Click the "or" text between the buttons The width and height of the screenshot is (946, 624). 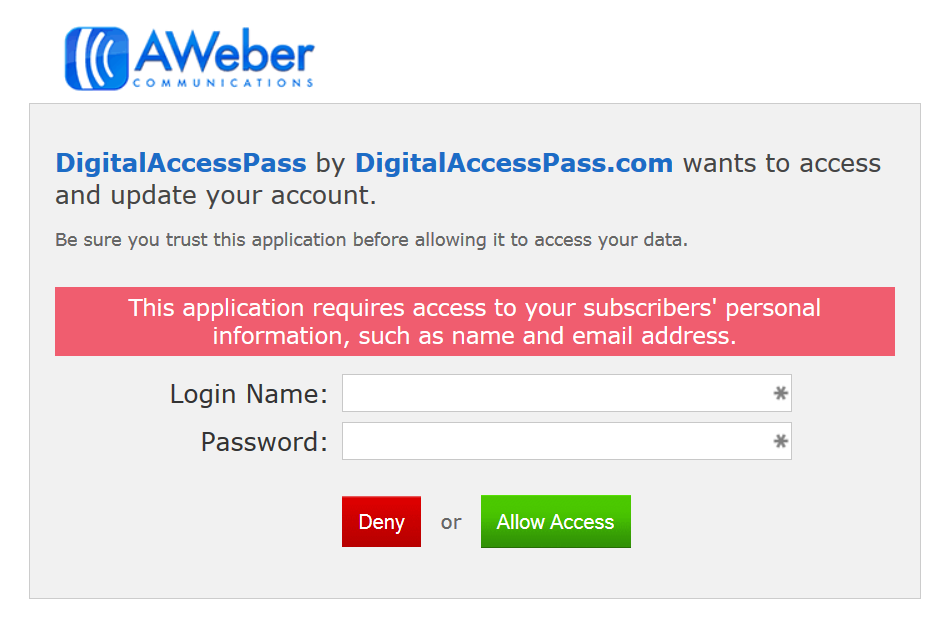click(451, 522)
